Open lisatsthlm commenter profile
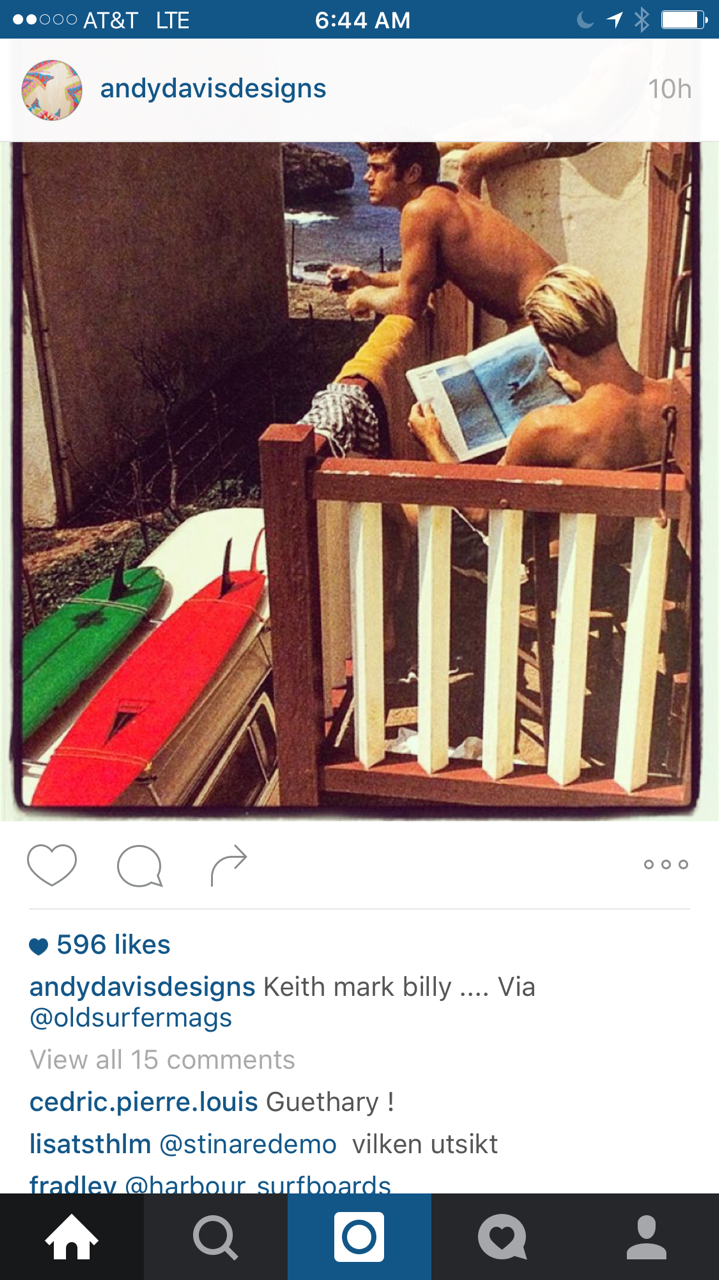This screenshot has width=719, height=1280. point(90,1144)
